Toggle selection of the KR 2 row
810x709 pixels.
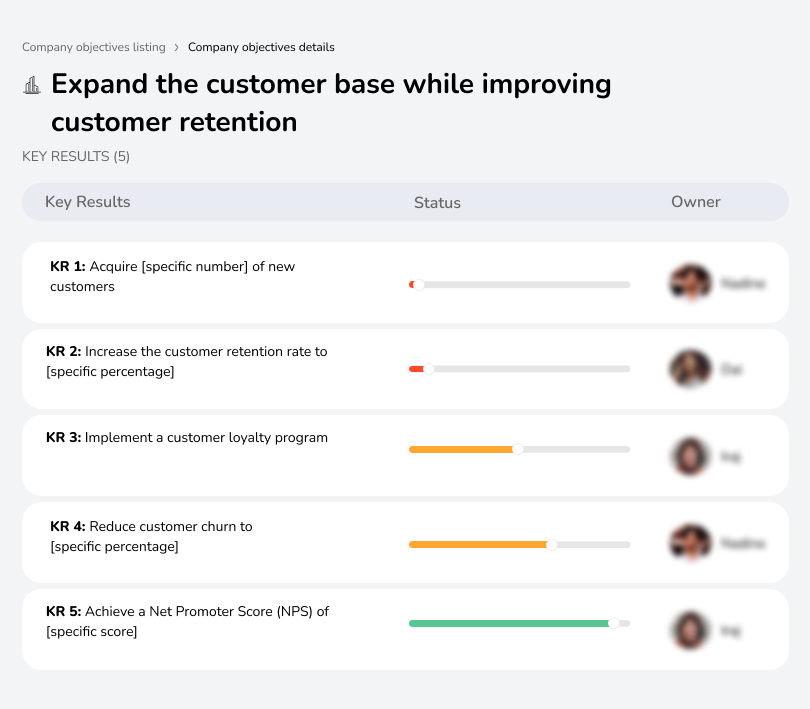(x=405, y=368)
